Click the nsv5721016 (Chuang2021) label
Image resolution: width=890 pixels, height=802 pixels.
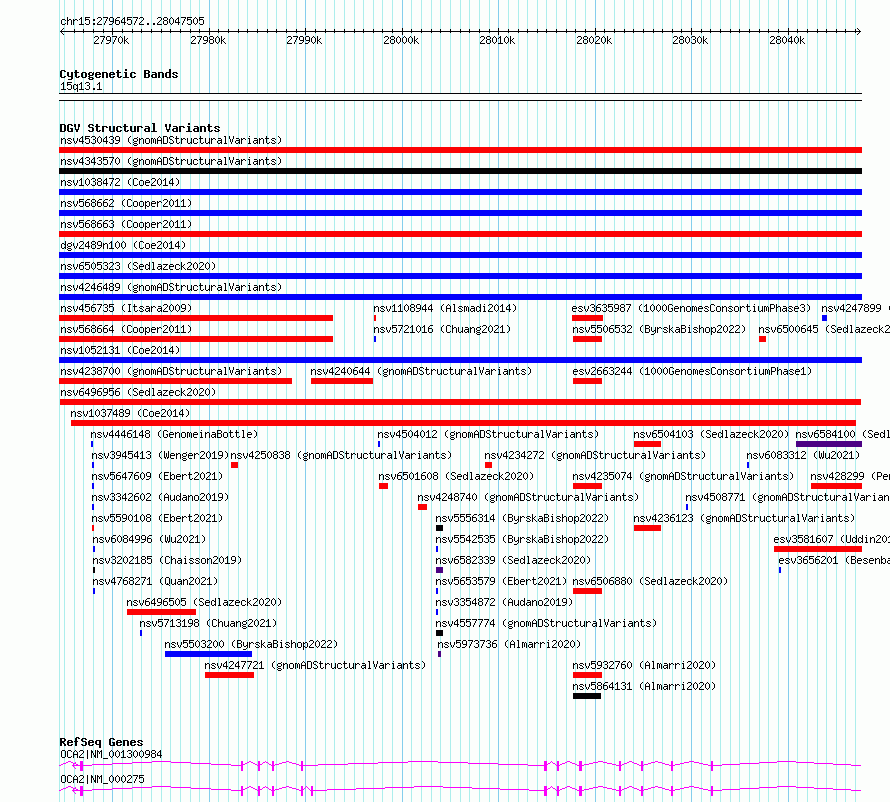[x=442, y=329]
